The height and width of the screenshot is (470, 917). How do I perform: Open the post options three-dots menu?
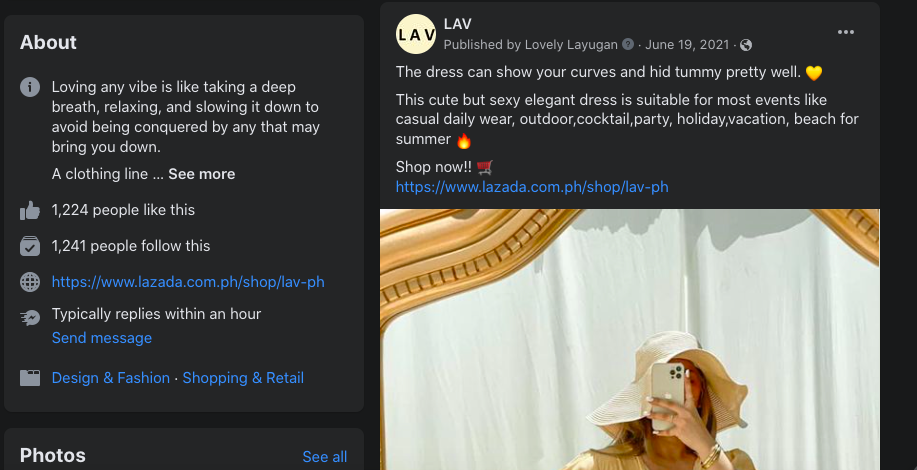point(846,32)
